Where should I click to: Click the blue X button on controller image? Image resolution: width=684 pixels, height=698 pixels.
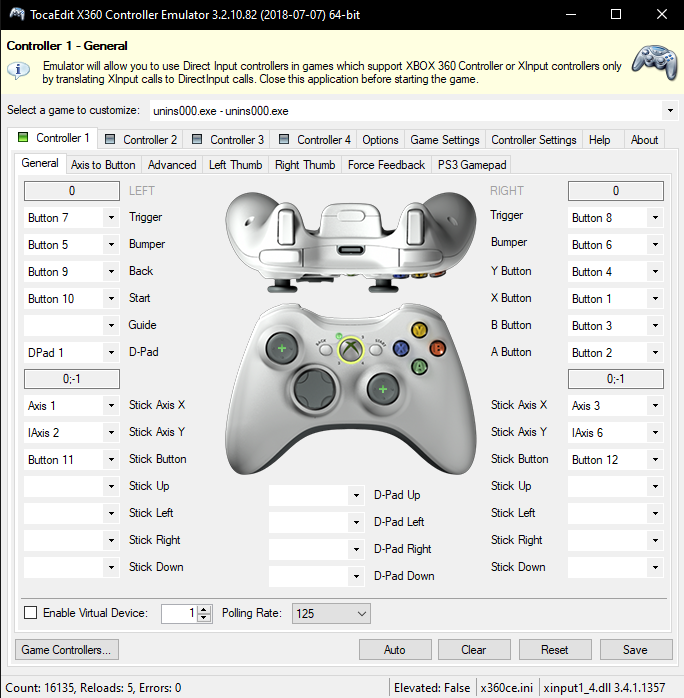click(401, 349)
